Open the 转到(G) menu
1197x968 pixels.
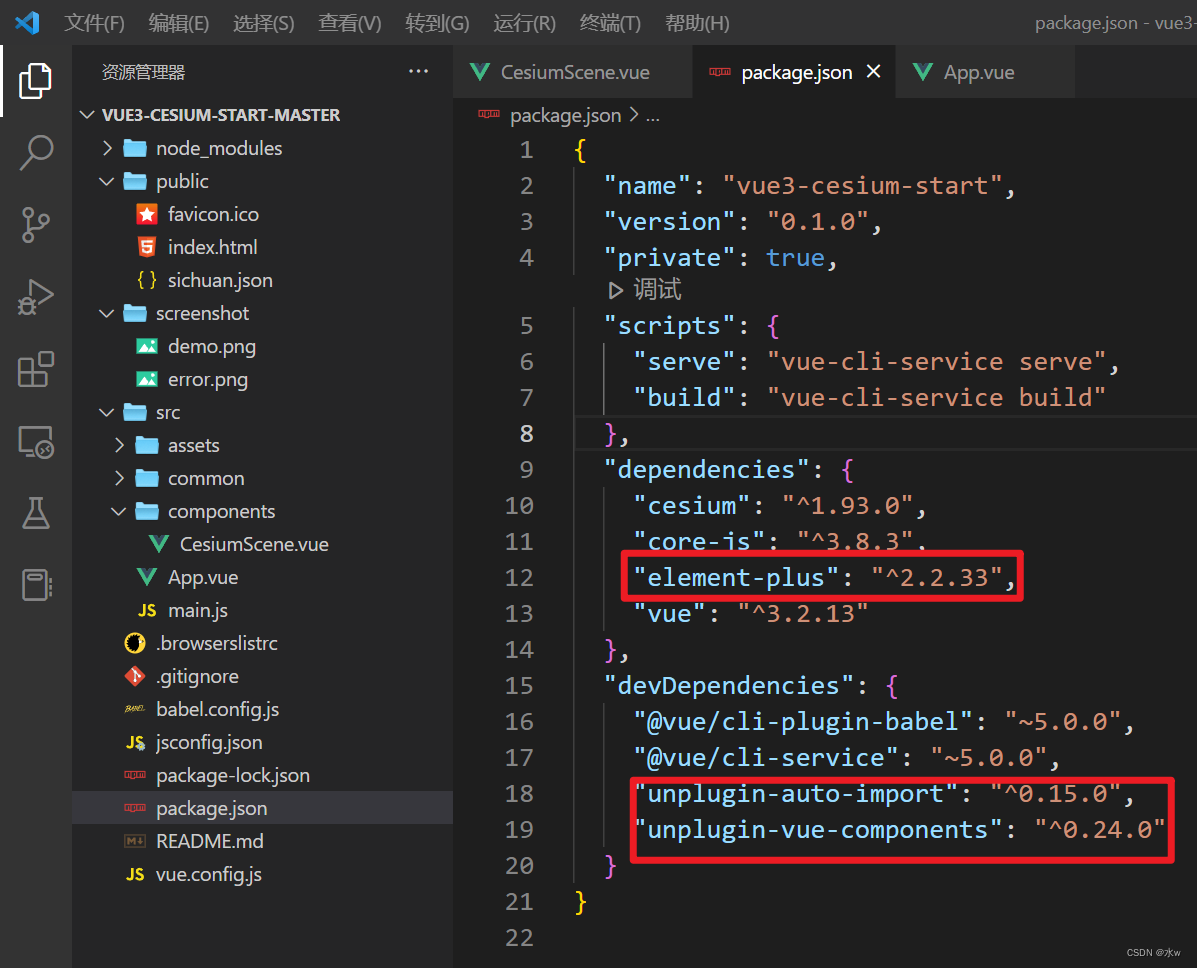(437, 23)
